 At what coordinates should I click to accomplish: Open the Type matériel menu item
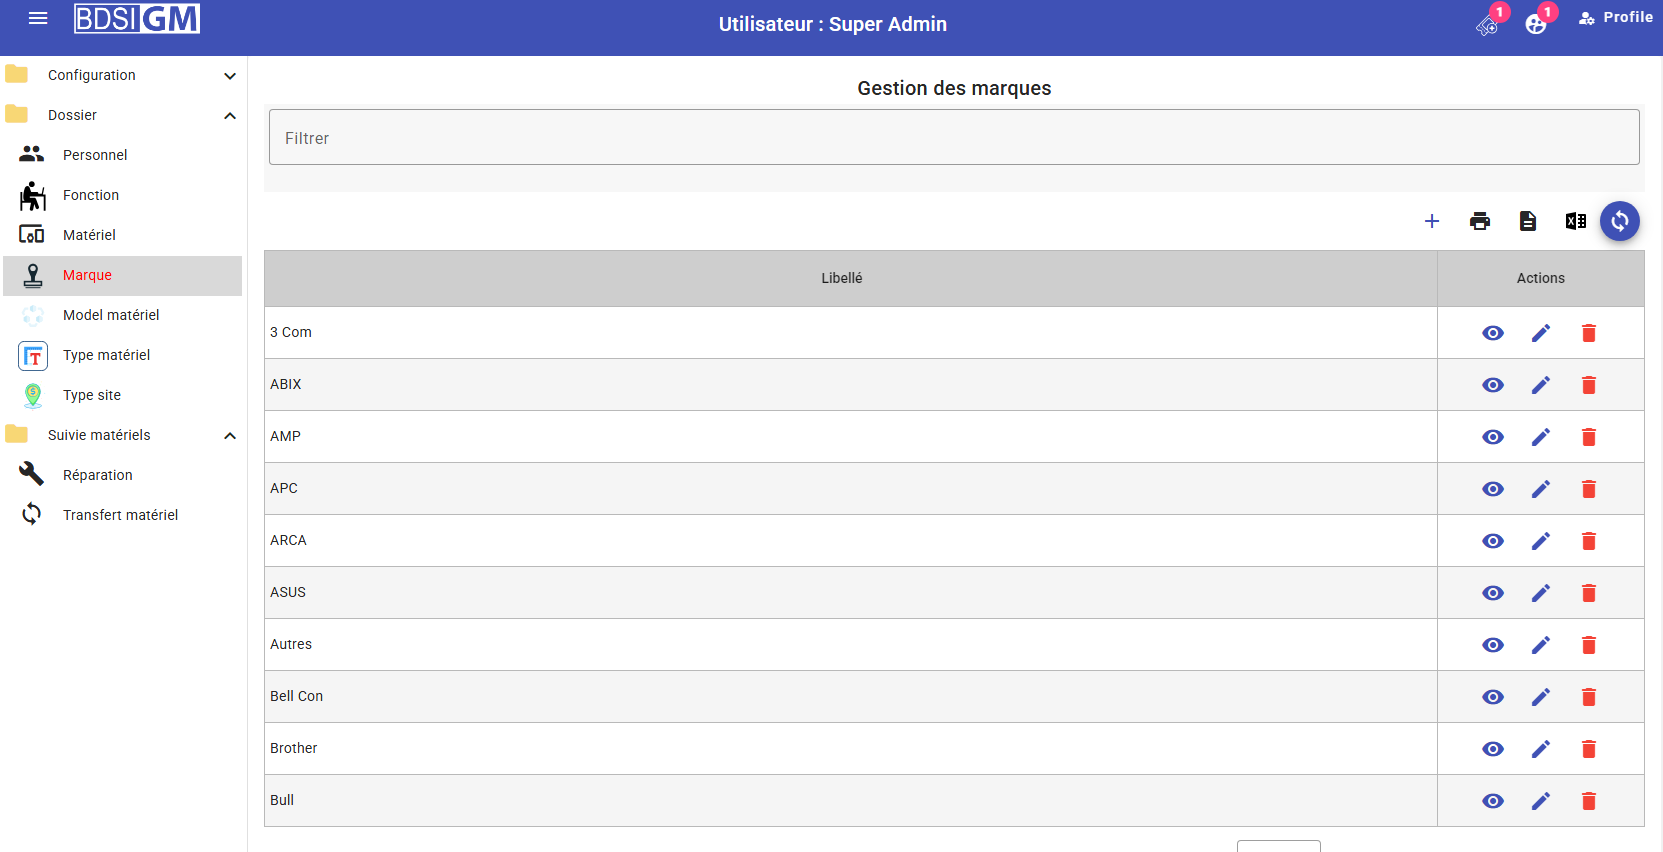pyautogui.click(x=122, y=355)
